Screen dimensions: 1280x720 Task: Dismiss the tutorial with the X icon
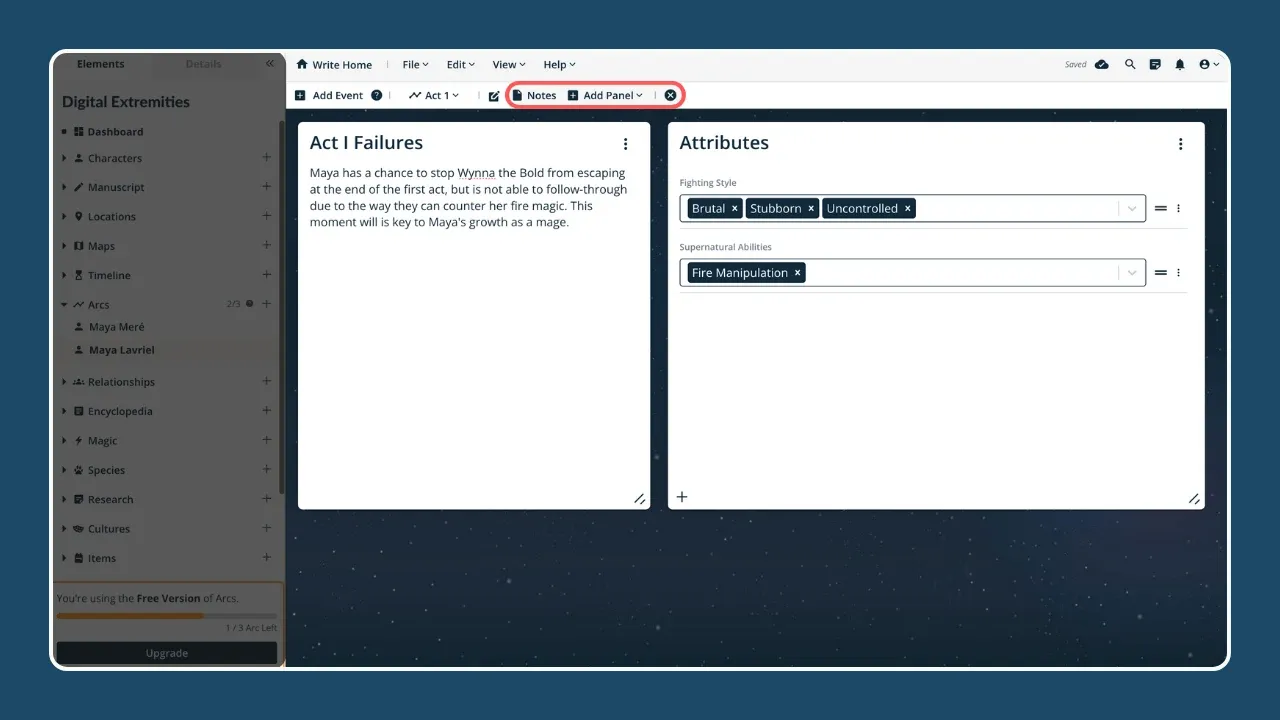pyautogui.click(x=670, y=95)
